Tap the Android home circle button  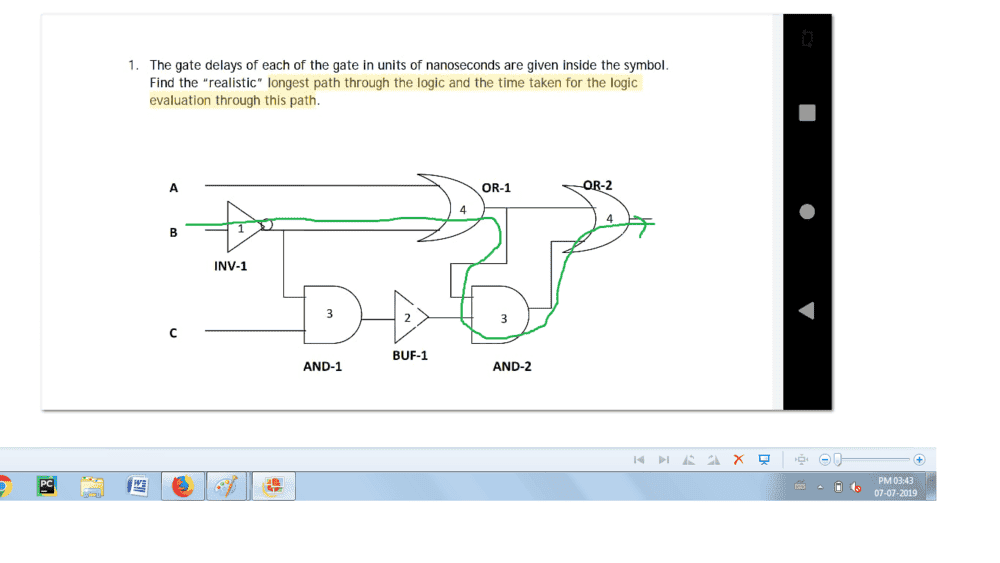point(807,212)
